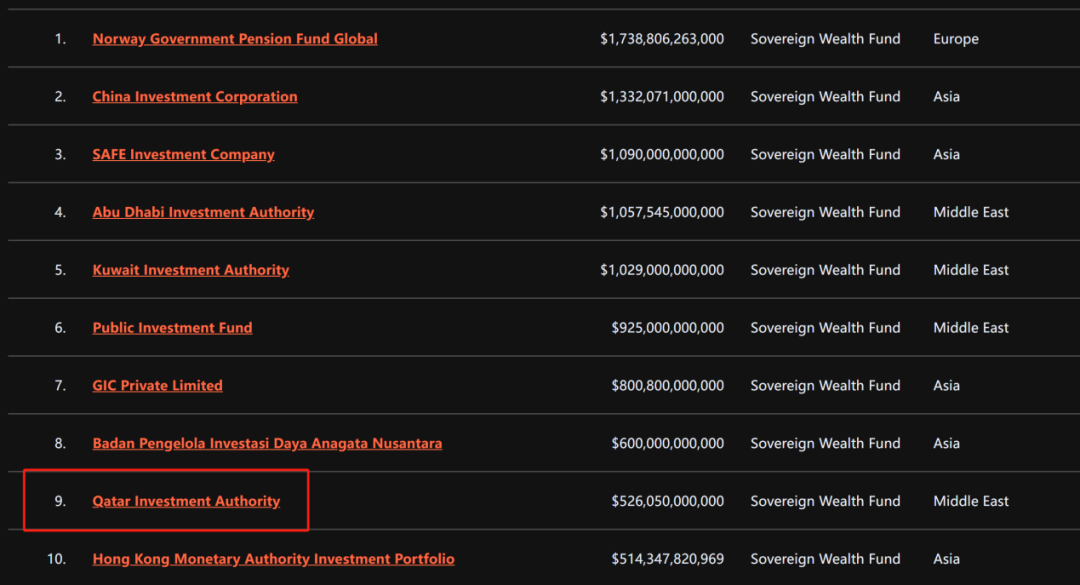Click rank number 5. beside Kuwait Investment Authority

click(x=61, y=270)
